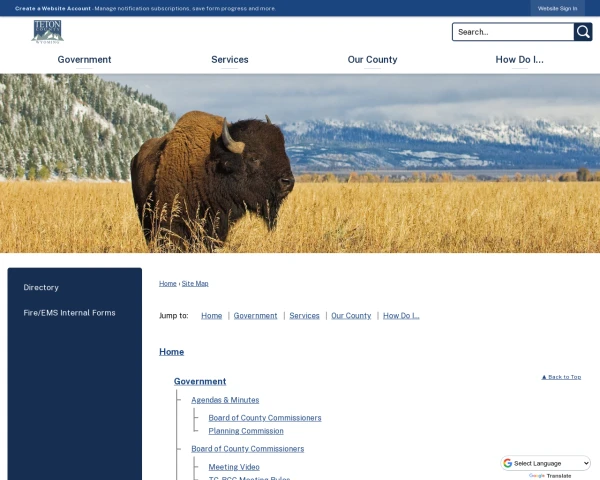The width and height of the screenshot is (600, 480).
Task: Click the Government heading in site map
Action: coord(200,382)
